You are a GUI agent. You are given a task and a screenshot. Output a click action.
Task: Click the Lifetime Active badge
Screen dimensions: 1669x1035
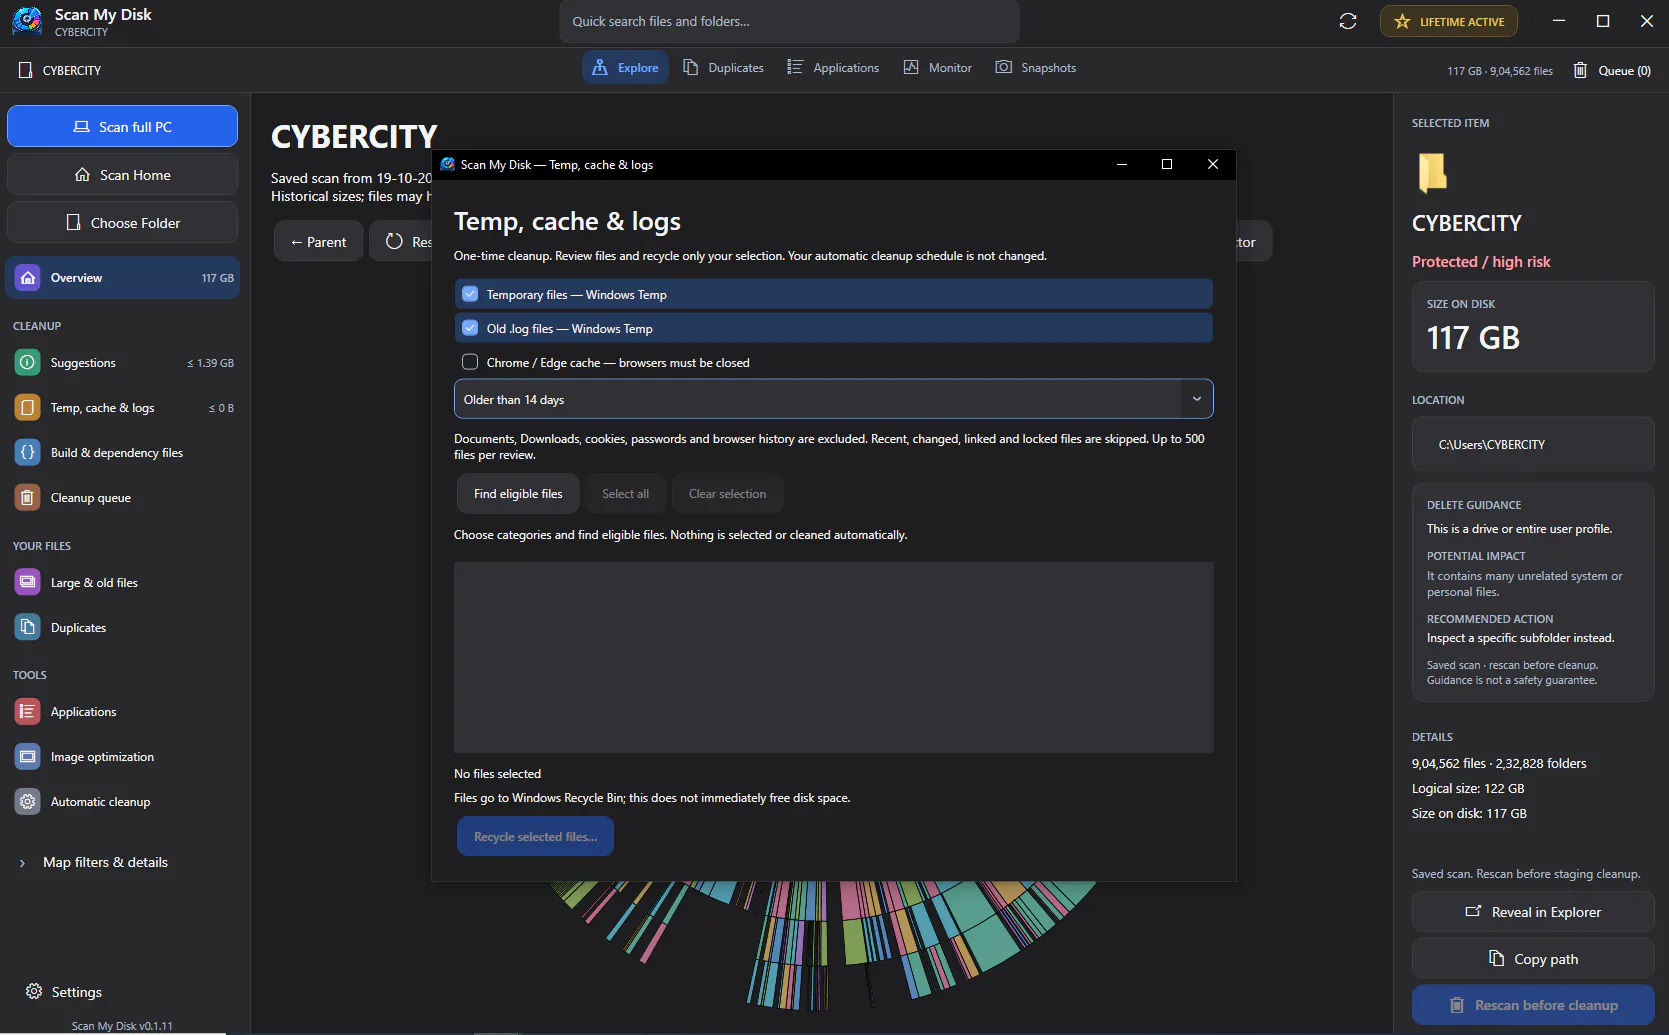[x=1449, y=21]
